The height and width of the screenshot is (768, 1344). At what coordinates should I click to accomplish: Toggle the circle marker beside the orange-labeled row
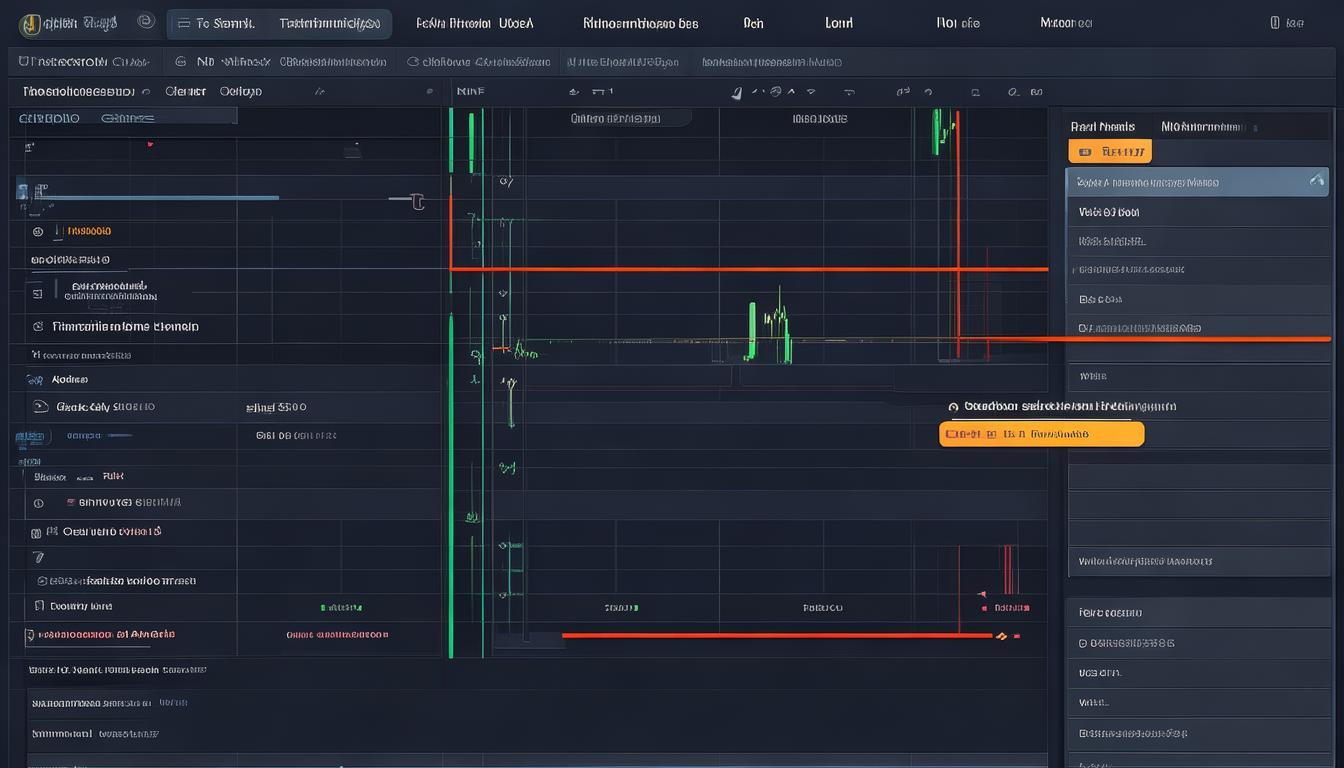click(38, 231)
